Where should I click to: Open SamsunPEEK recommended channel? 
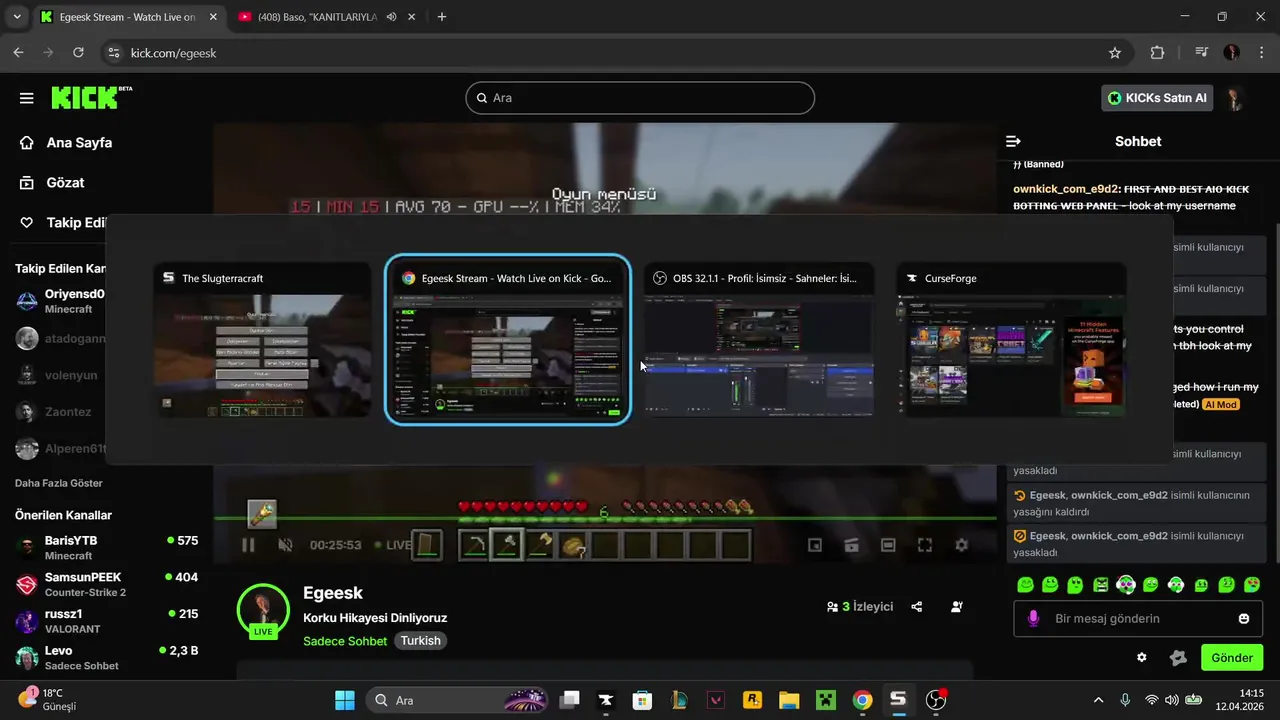pyautogui.click(x=108, y=584)
